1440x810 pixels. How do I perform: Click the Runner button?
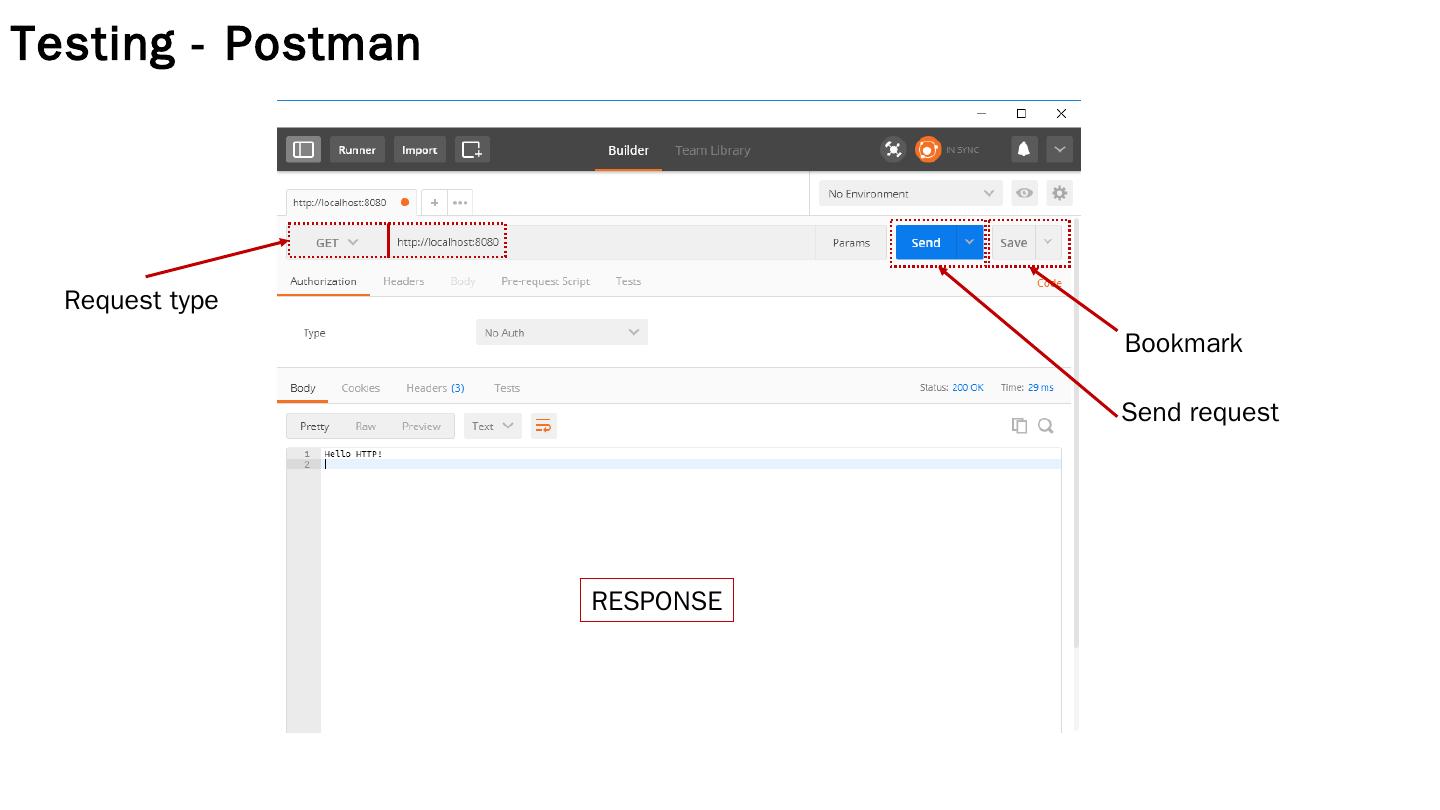click(357, 150)
